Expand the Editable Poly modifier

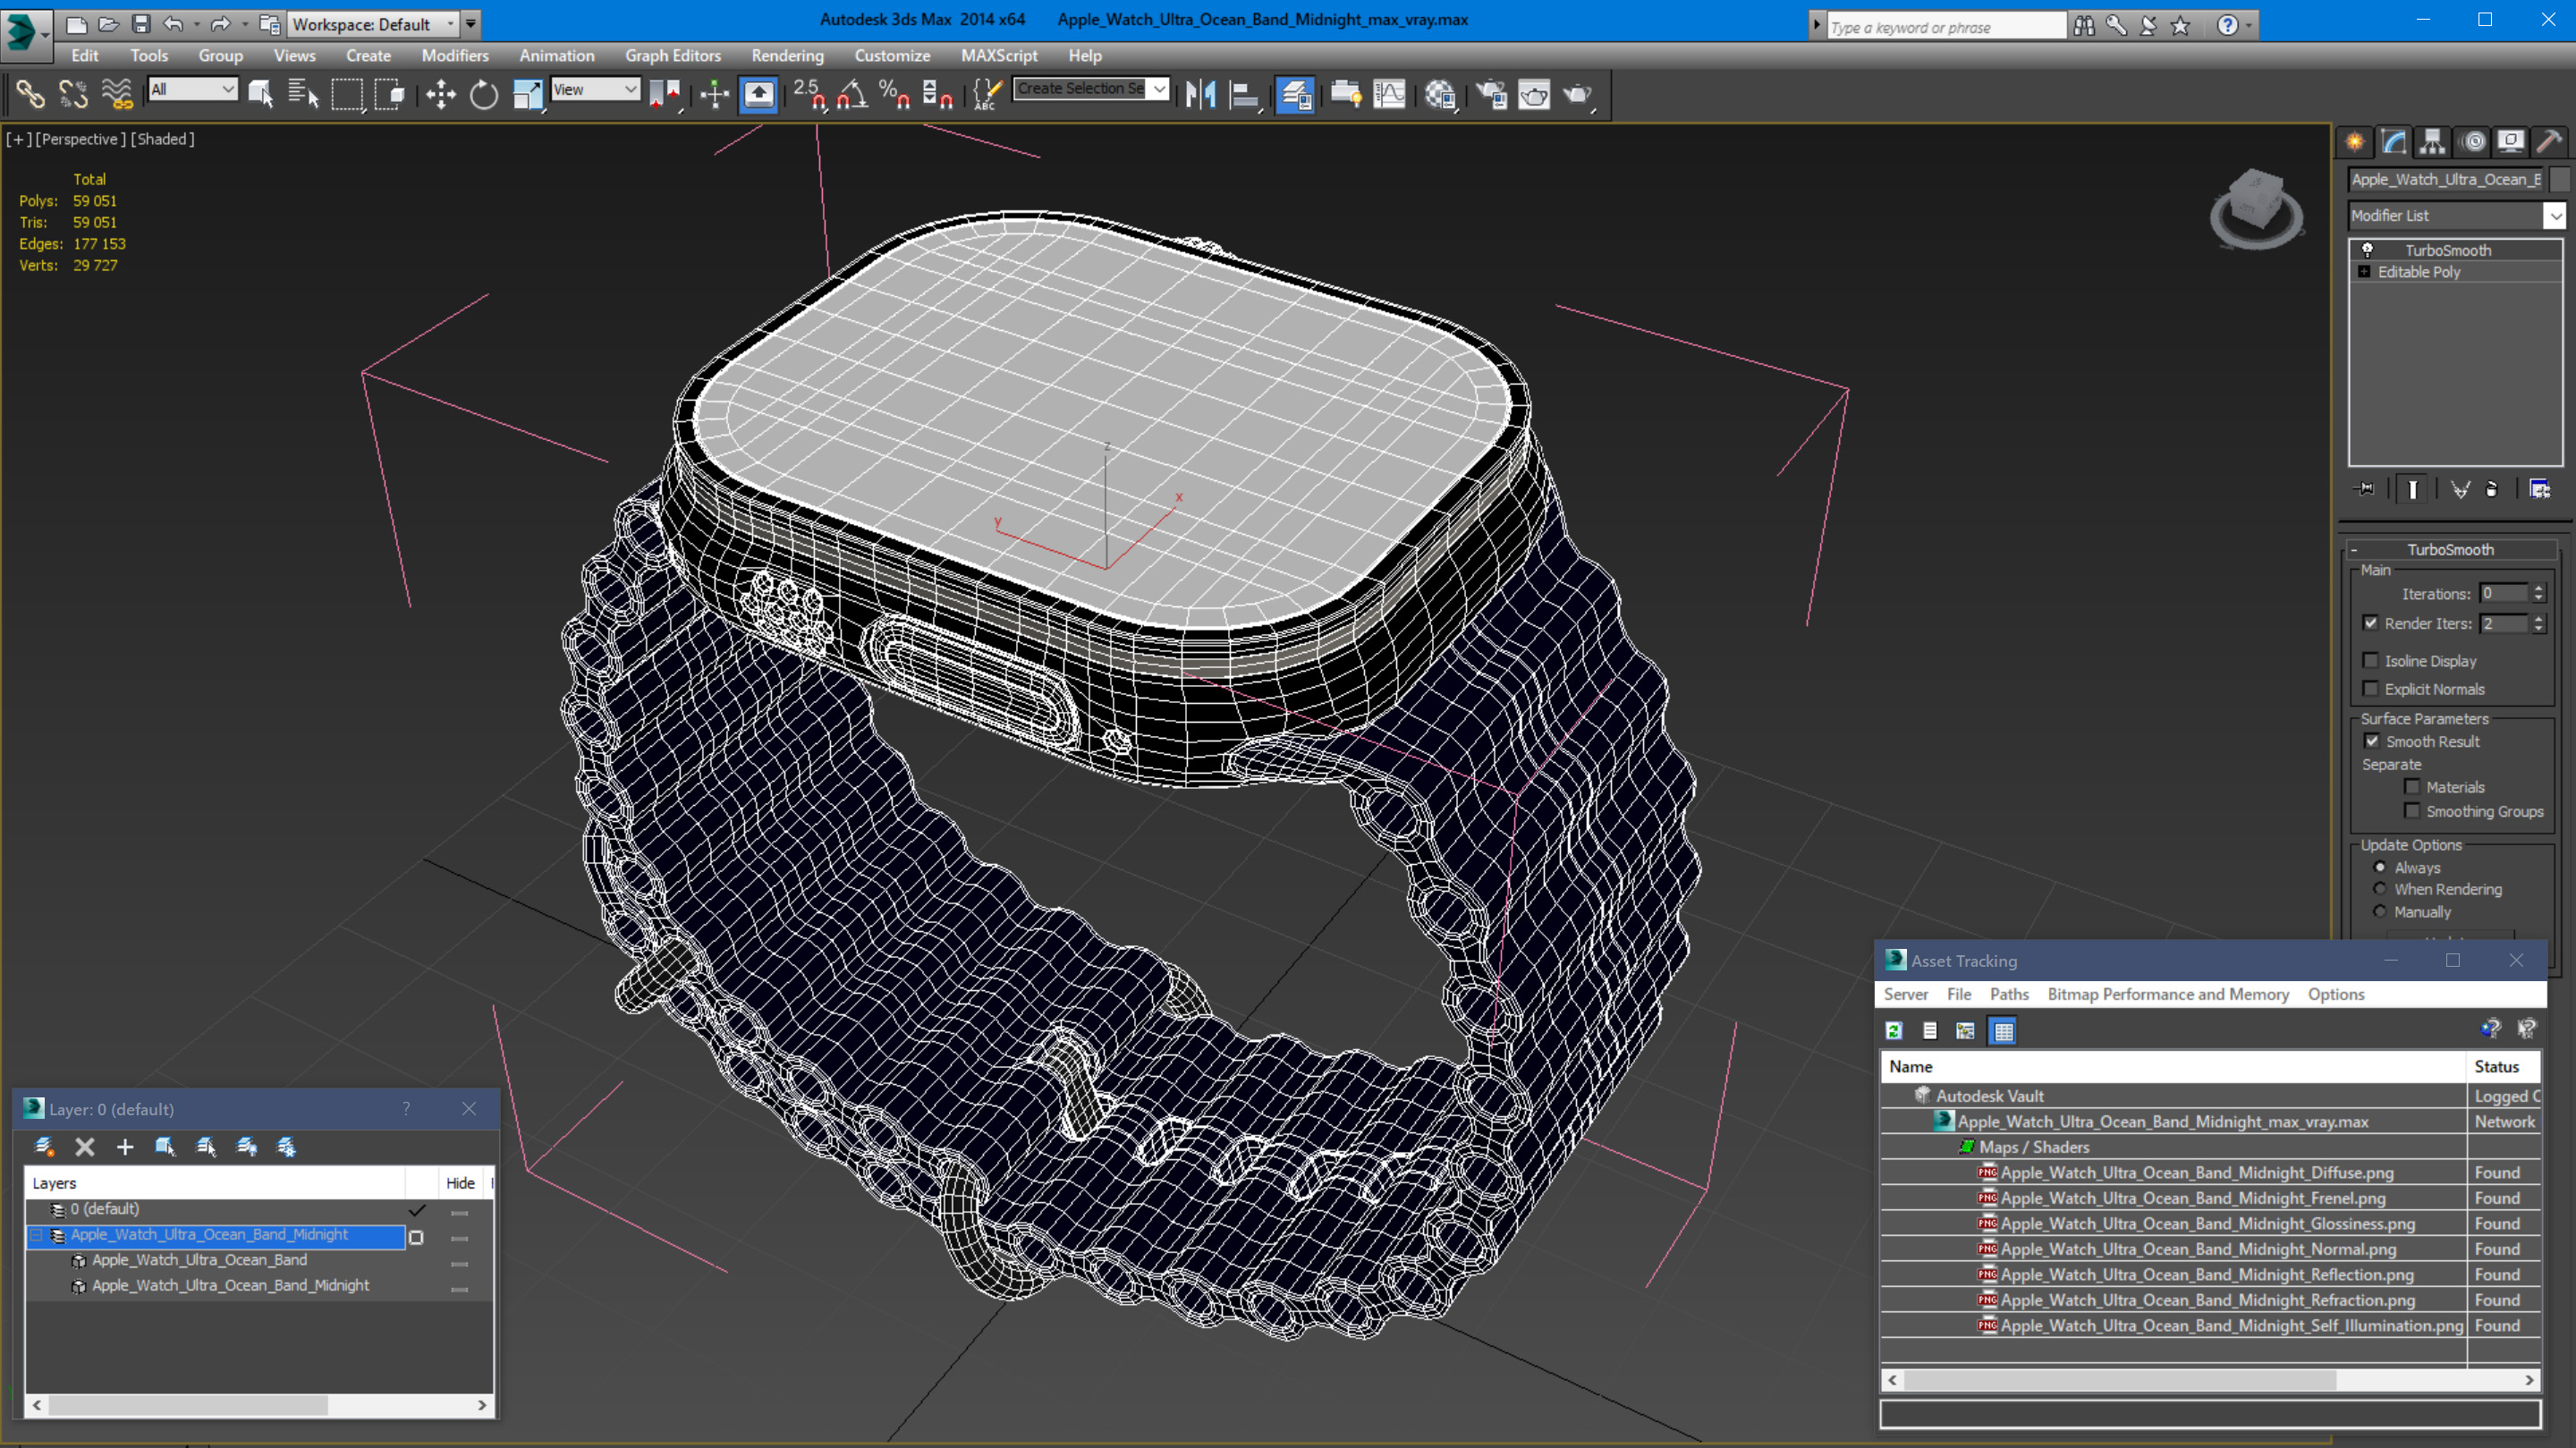pos(2364,271)
